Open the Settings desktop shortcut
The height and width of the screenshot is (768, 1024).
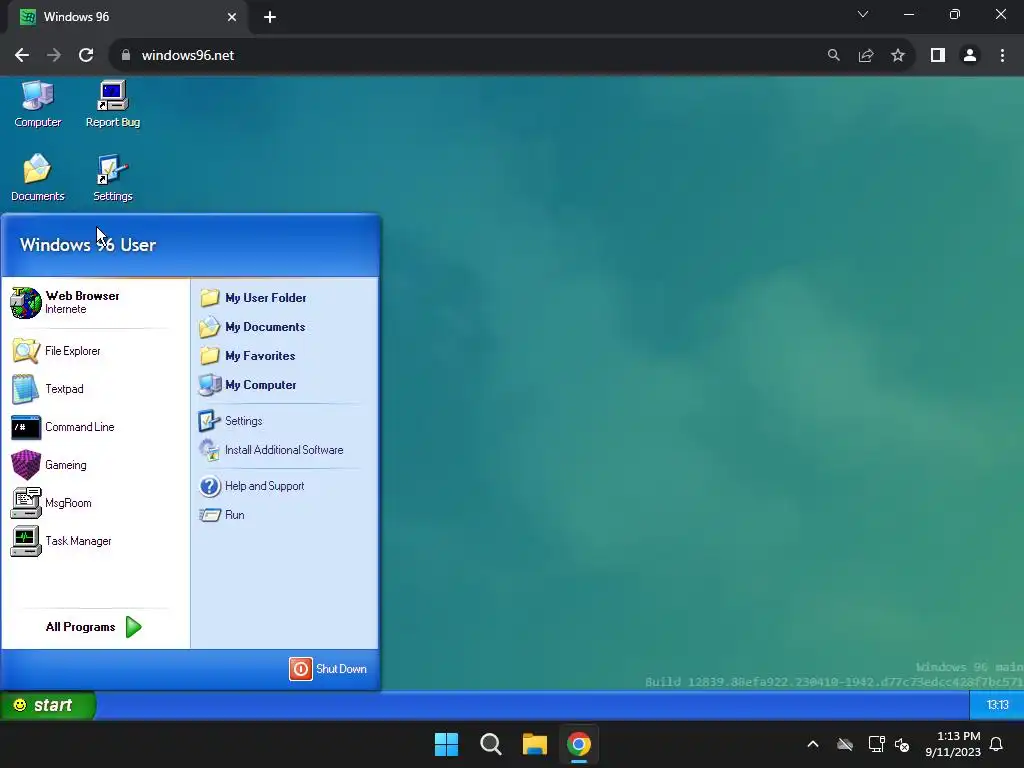(112, 178)
